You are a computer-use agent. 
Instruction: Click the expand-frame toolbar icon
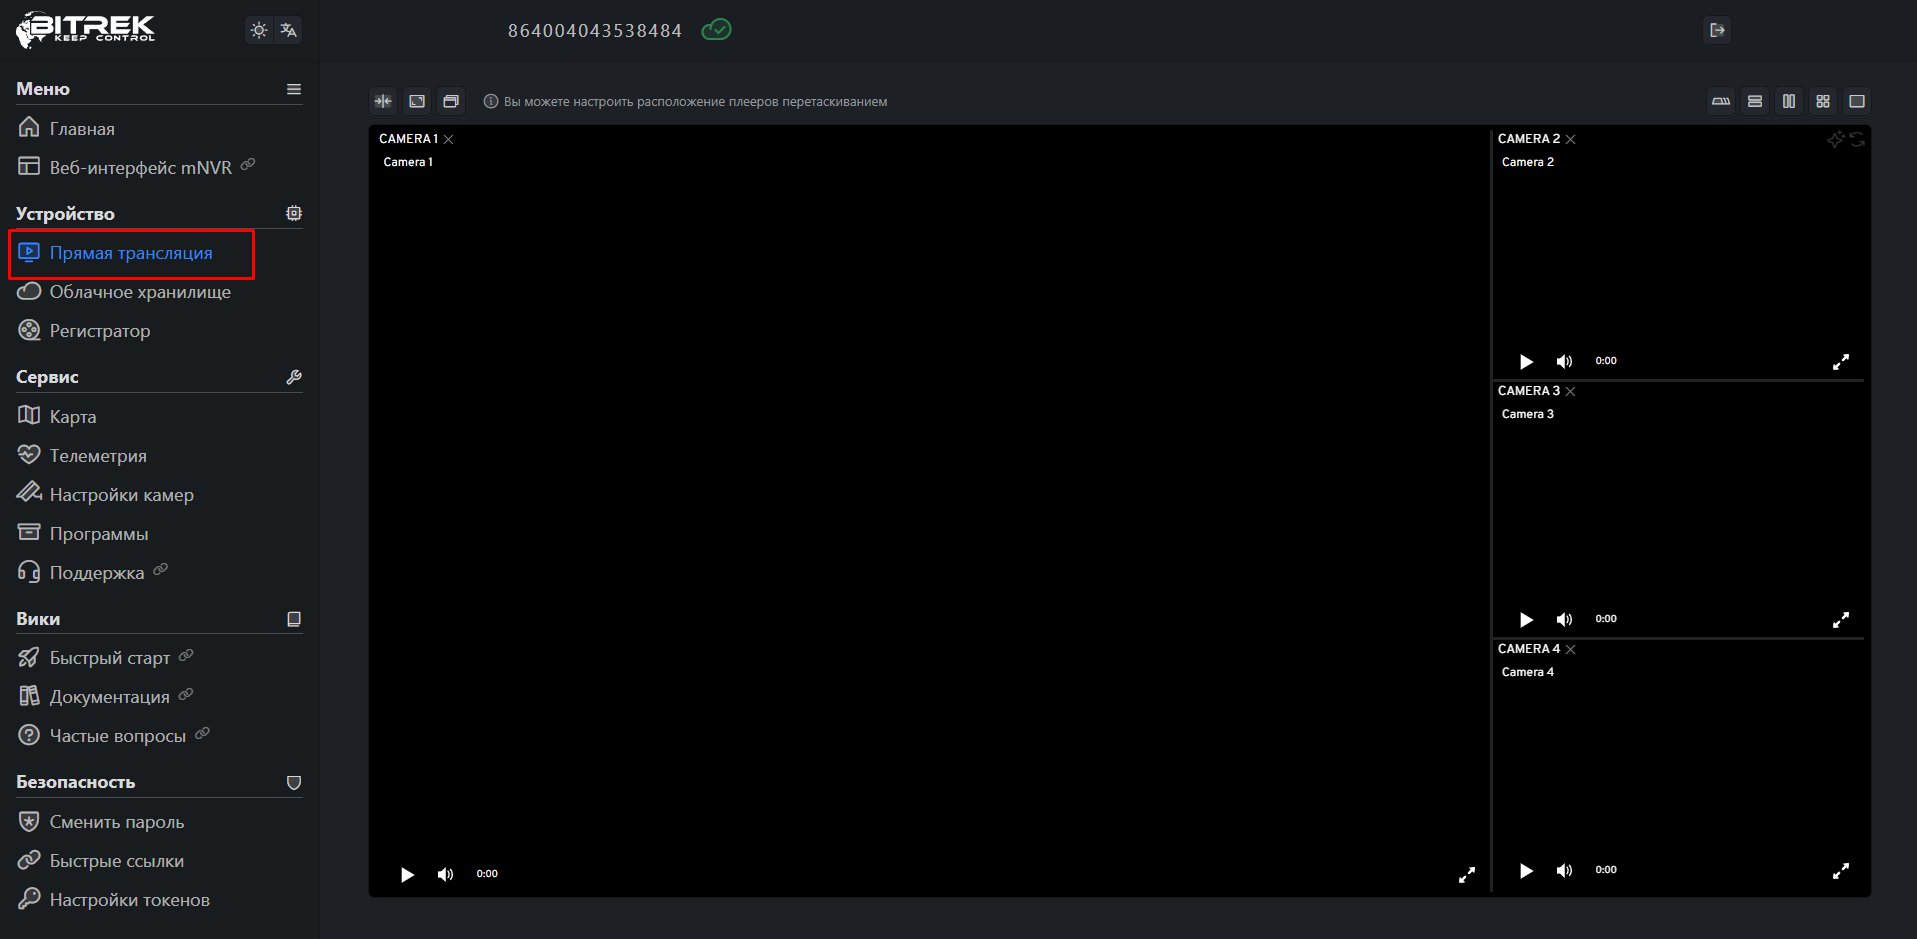(x=417, y=101)
